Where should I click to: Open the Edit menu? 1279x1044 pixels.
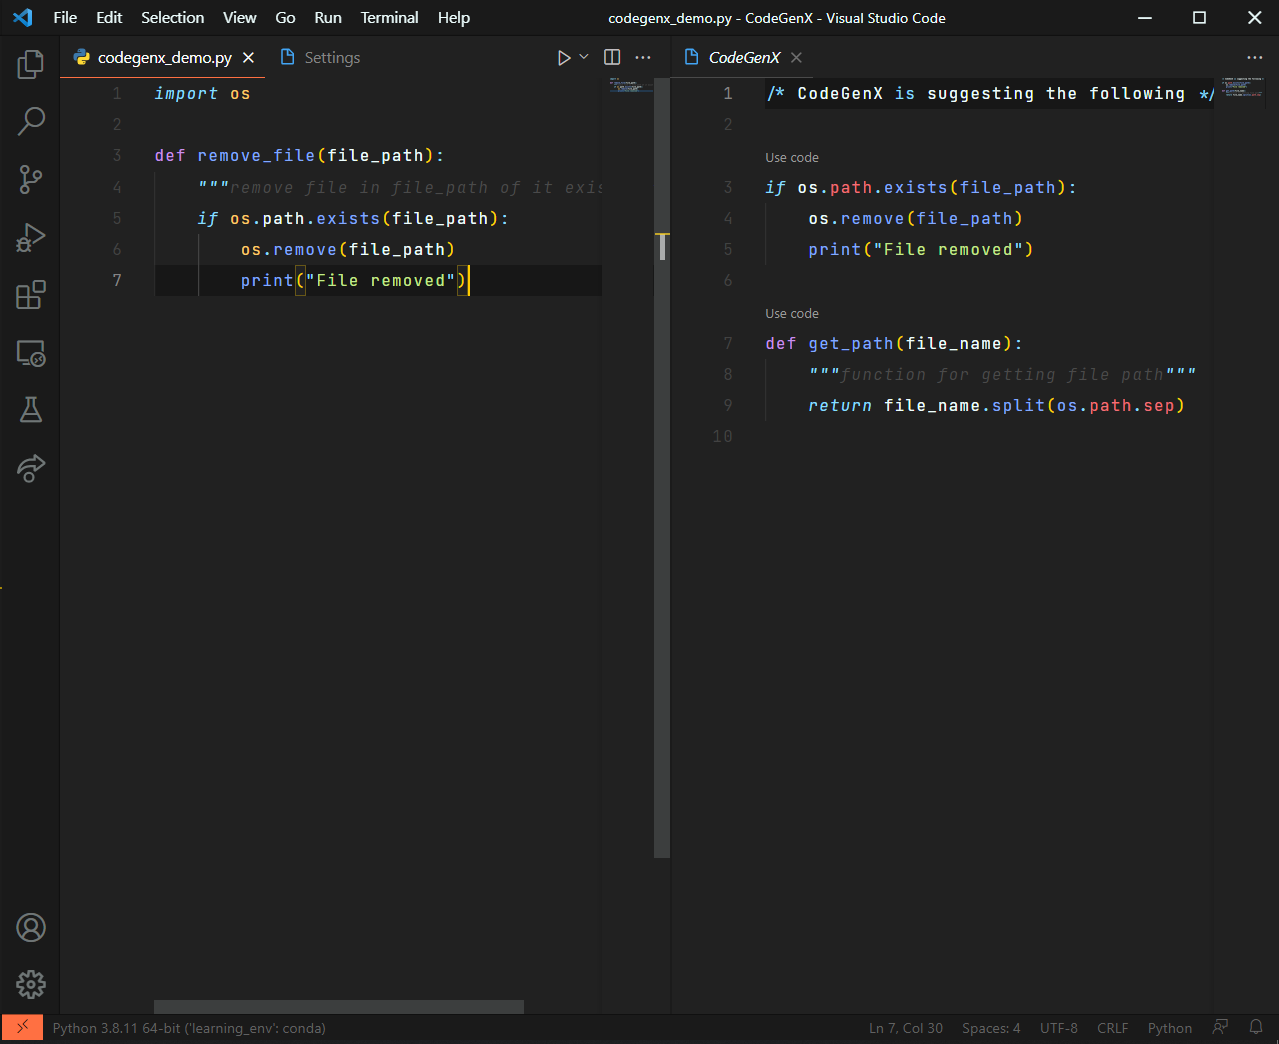click(x=109, y=18)
